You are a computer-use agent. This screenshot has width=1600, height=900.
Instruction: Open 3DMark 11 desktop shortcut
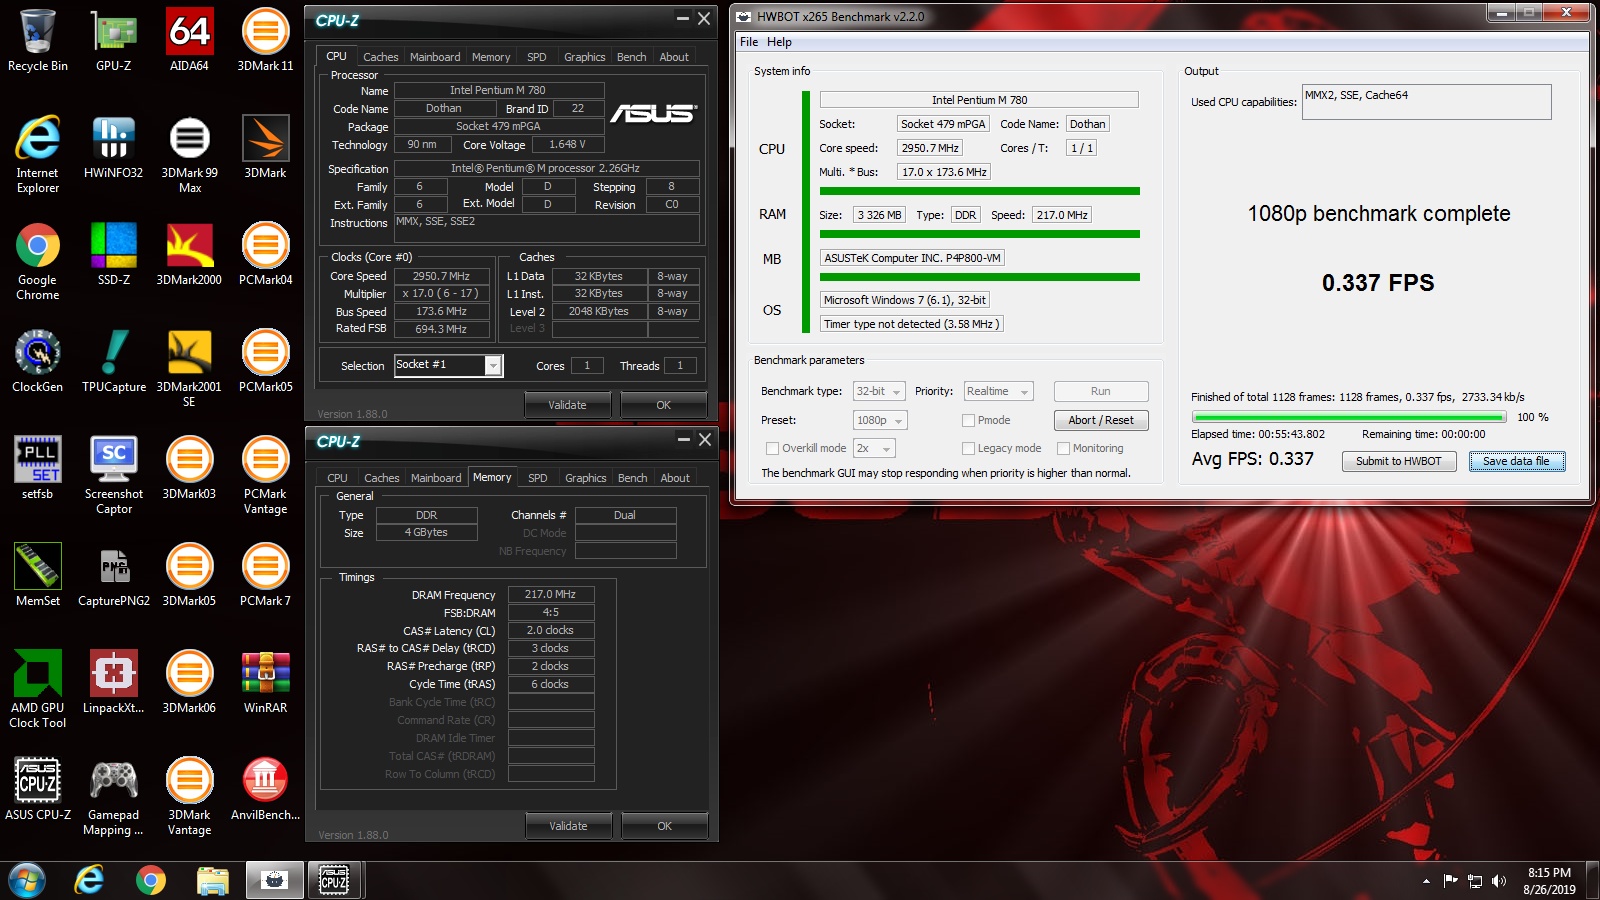(265, 42)
